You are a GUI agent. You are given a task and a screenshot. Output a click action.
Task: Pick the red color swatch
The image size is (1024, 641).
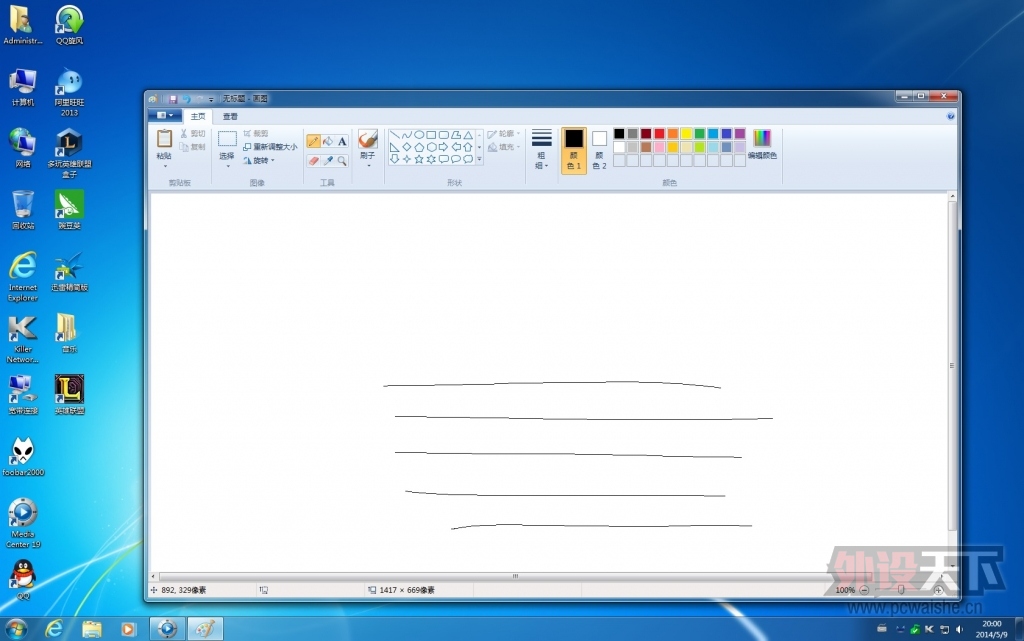point(660,134)
